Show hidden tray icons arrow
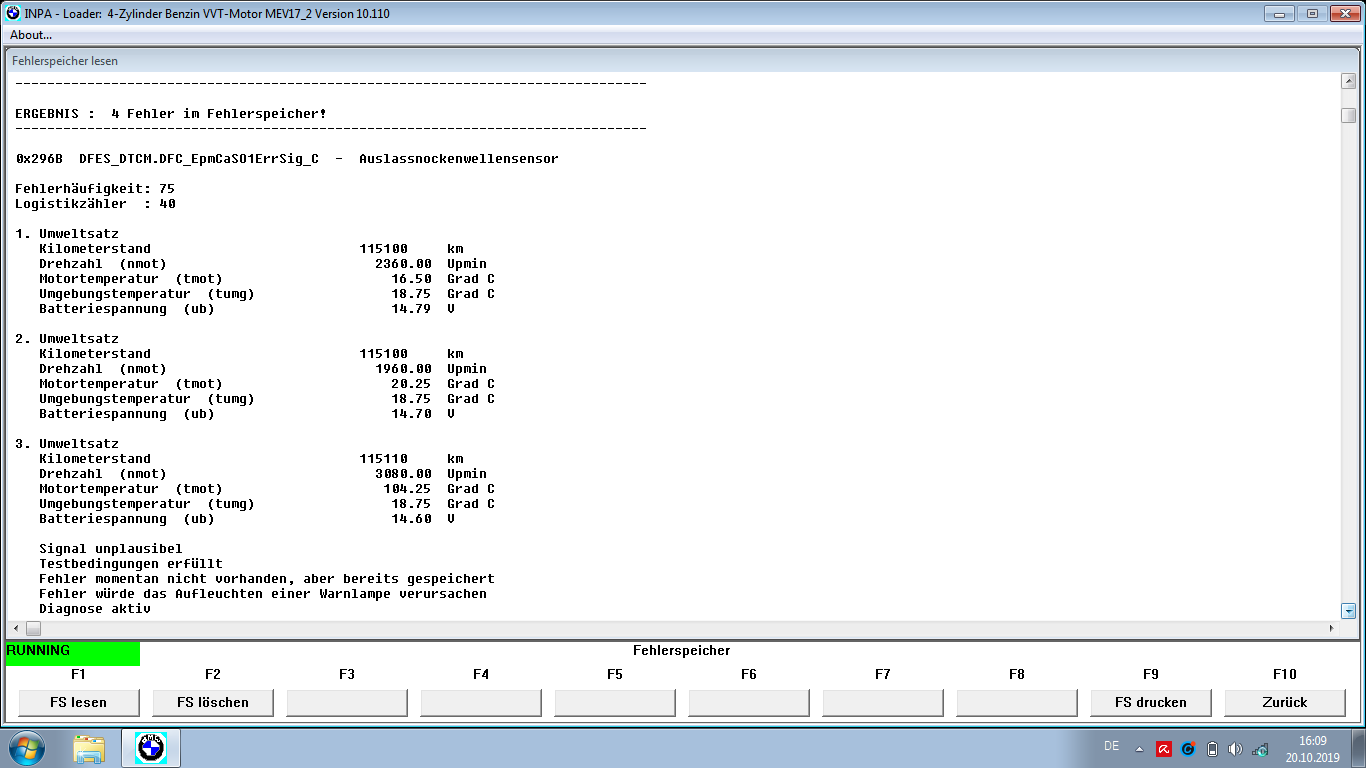The image size is (1366, 768). click(x=1139, y=748)
